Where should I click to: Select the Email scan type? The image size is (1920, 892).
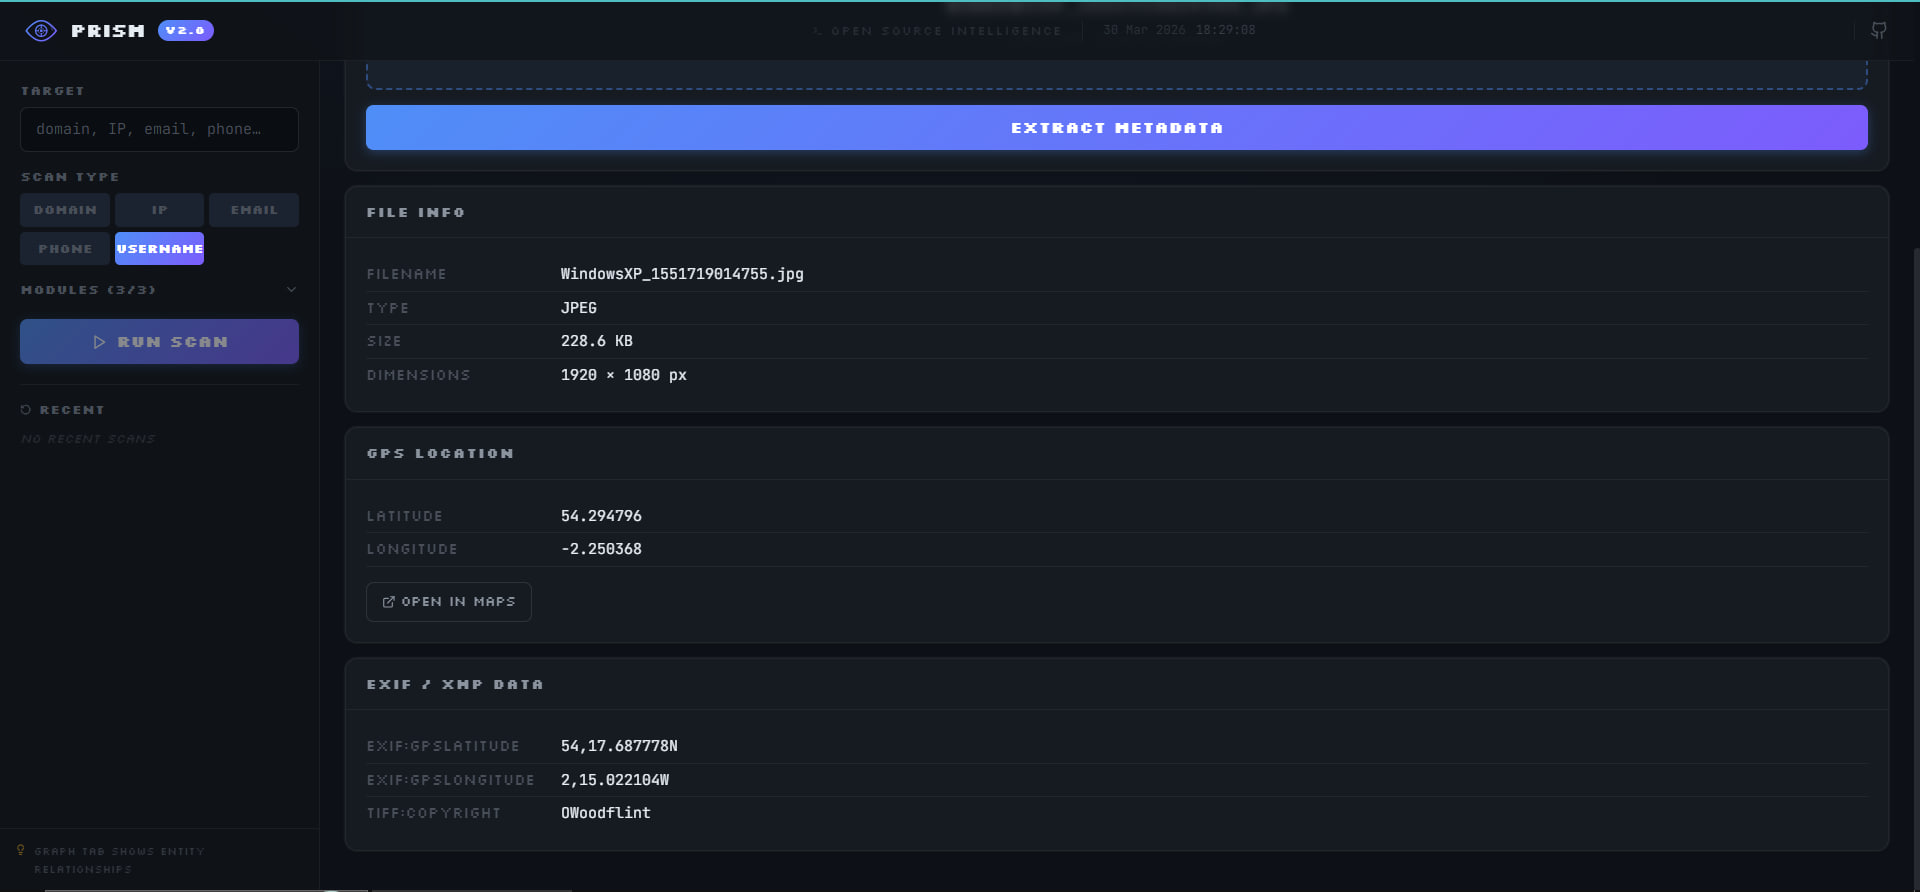pos(254,210)
